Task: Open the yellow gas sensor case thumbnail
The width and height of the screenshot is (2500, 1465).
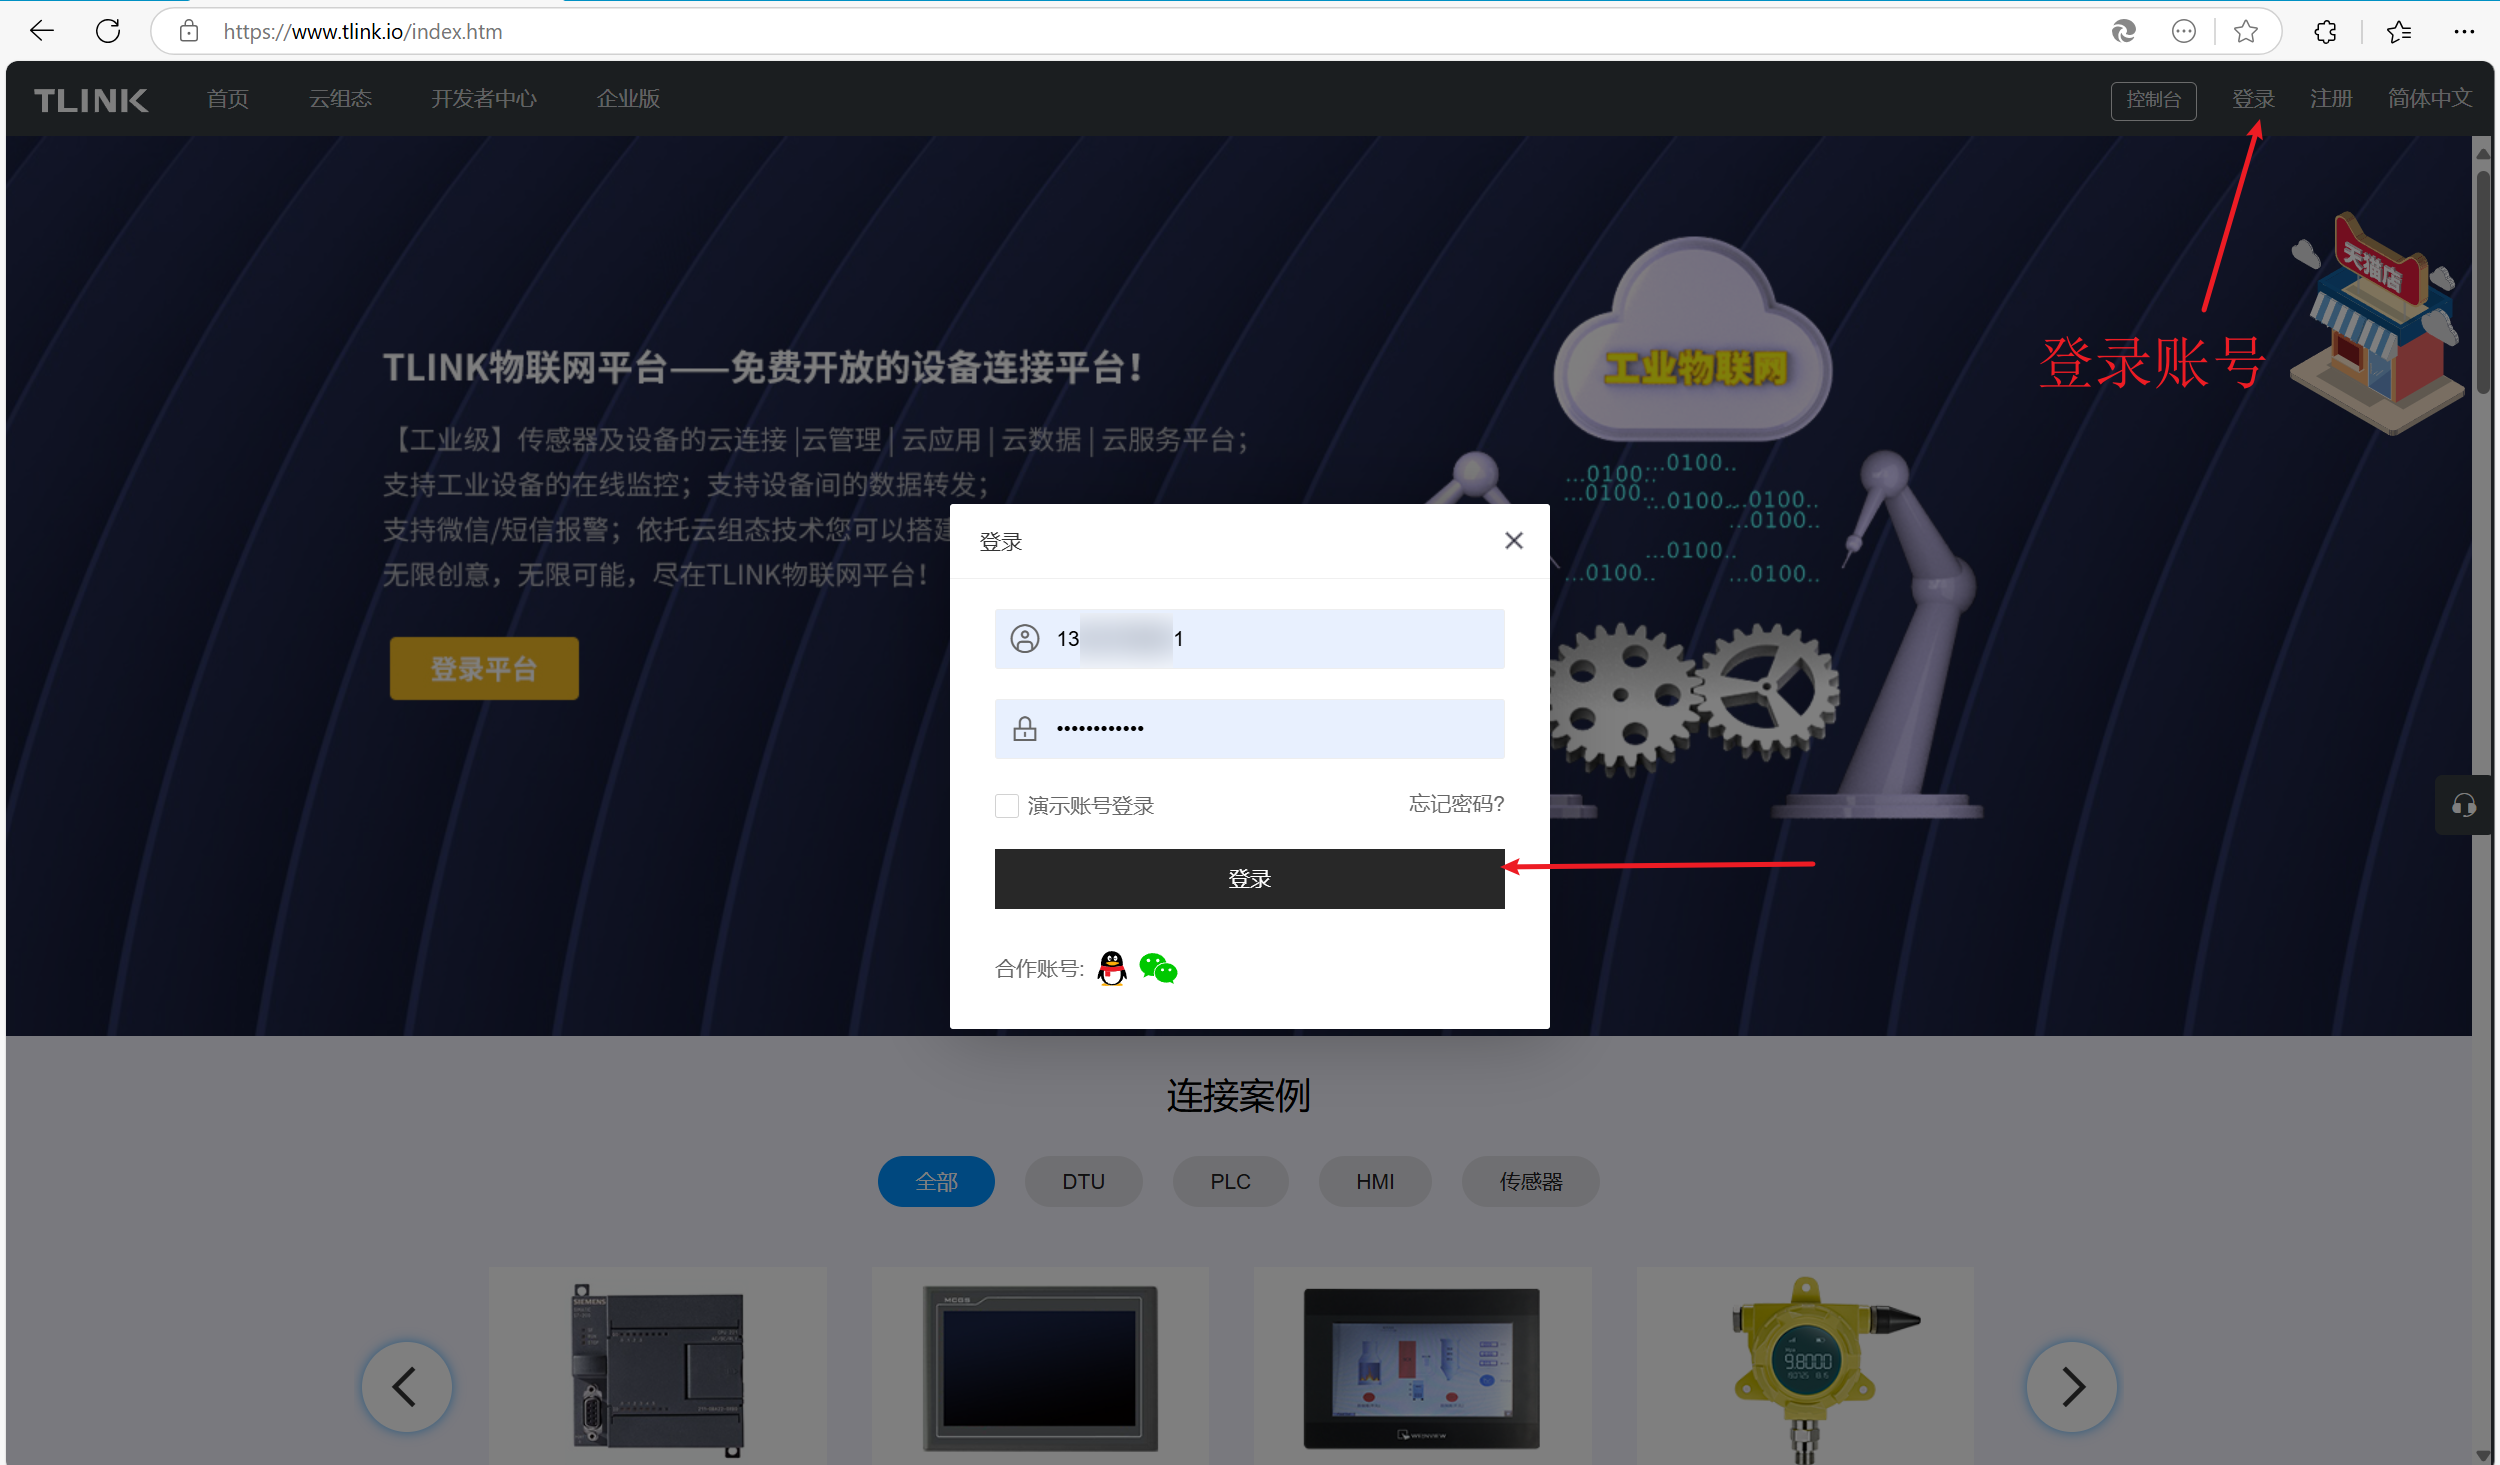Action: pyautogui.click(x=1805, y=1368)
